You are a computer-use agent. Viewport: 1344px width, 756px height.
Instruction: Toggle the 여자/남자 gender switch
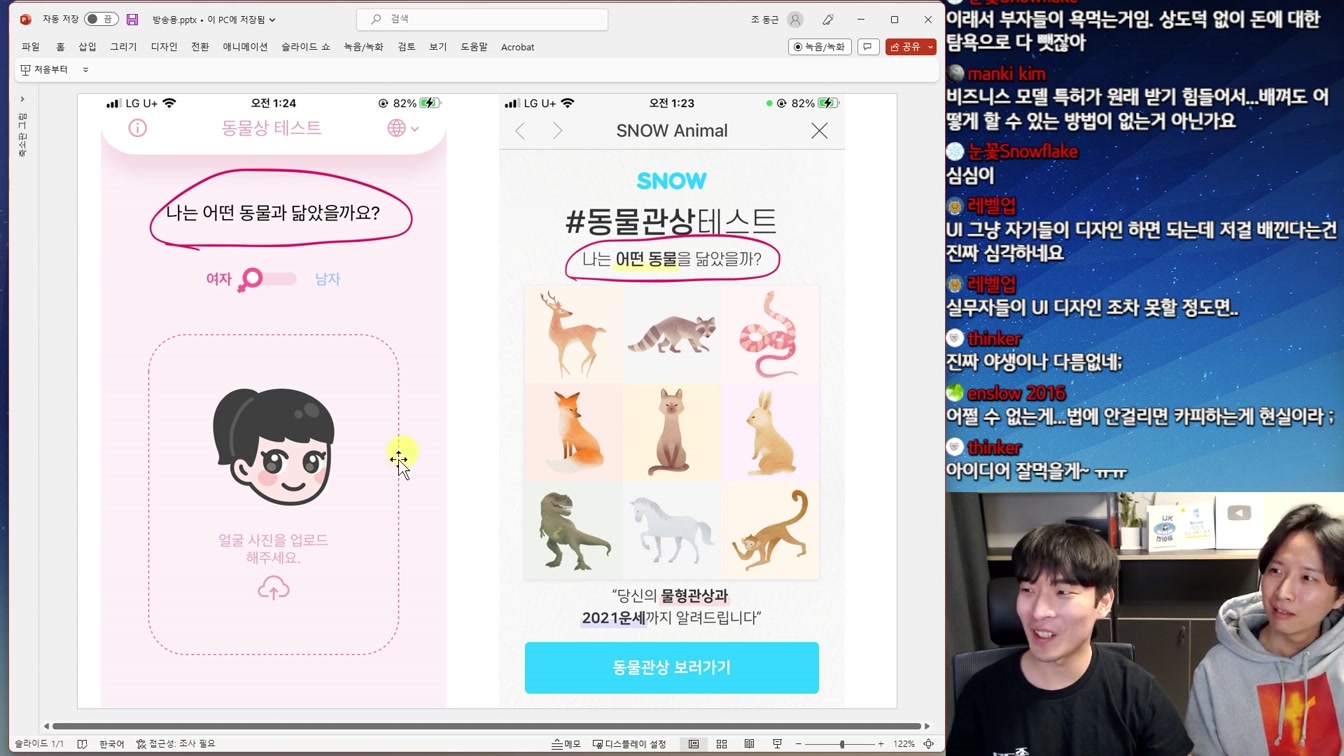[x=267, y=279]
